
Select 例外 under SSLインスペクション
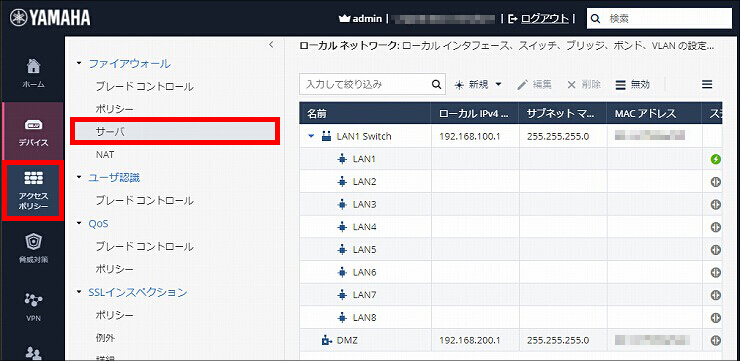(105, 338)
